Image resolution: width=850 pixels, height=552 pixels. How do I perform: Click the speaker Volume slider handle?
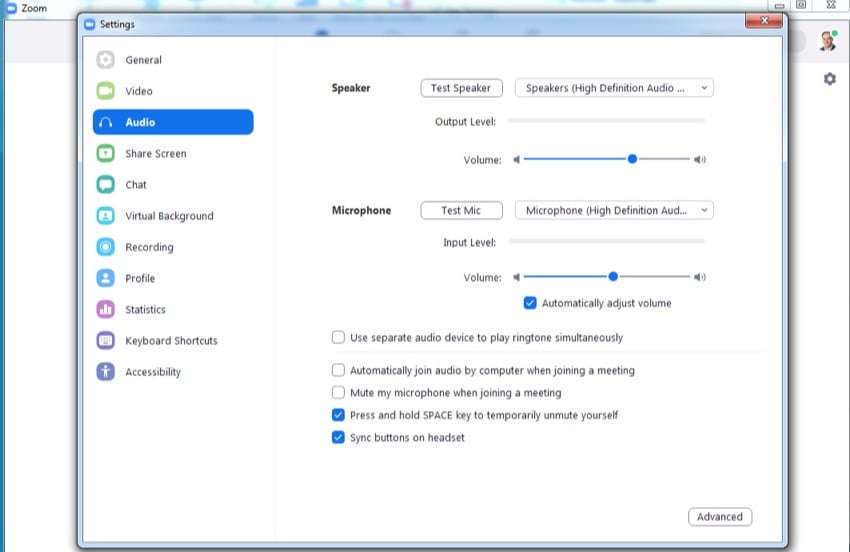coord(632,159)
